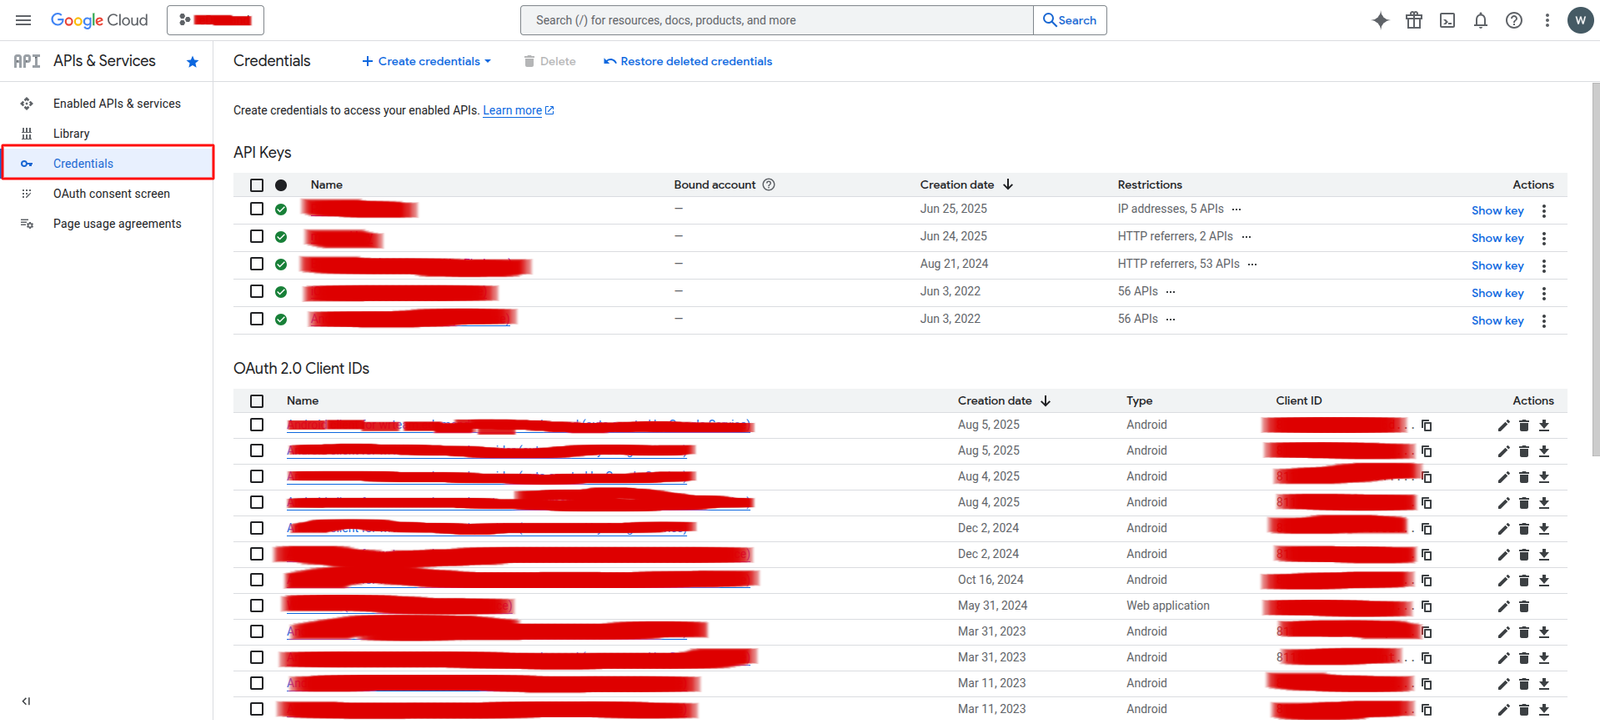Open the notifications bell
This screenshot has width=1600, height=720.
(x=1480, y=20)
